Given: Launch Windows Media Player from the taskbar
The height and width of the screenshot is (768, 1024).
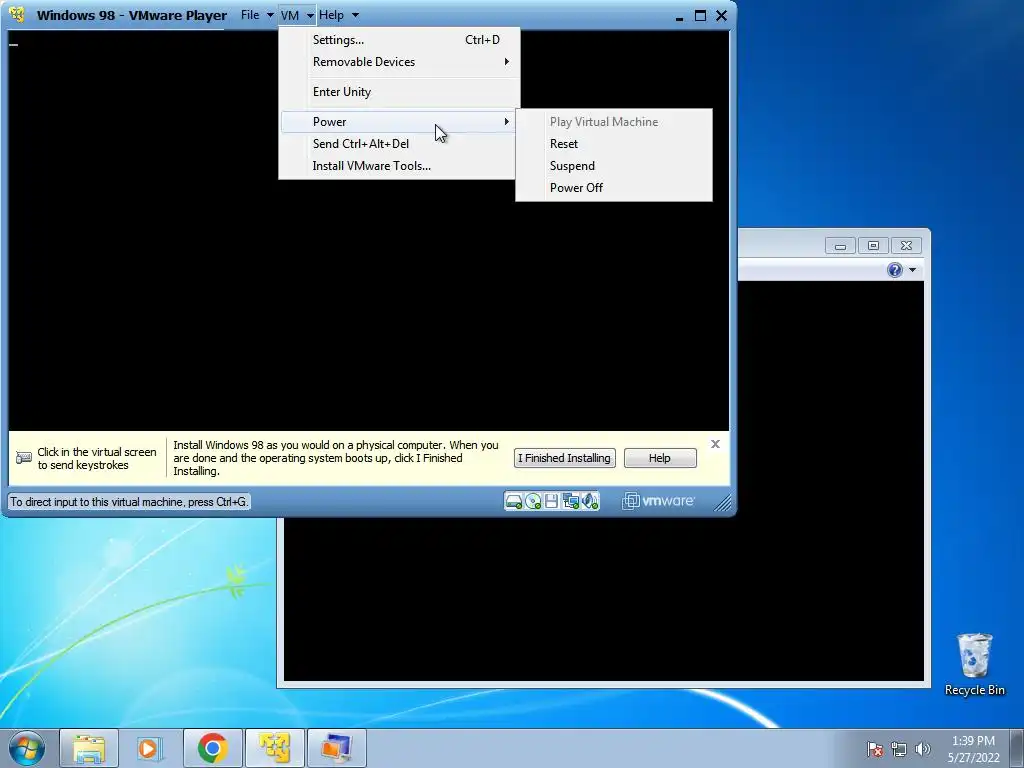Looking at the screenshot, I should pyautogui.click(x=150, y=748).
